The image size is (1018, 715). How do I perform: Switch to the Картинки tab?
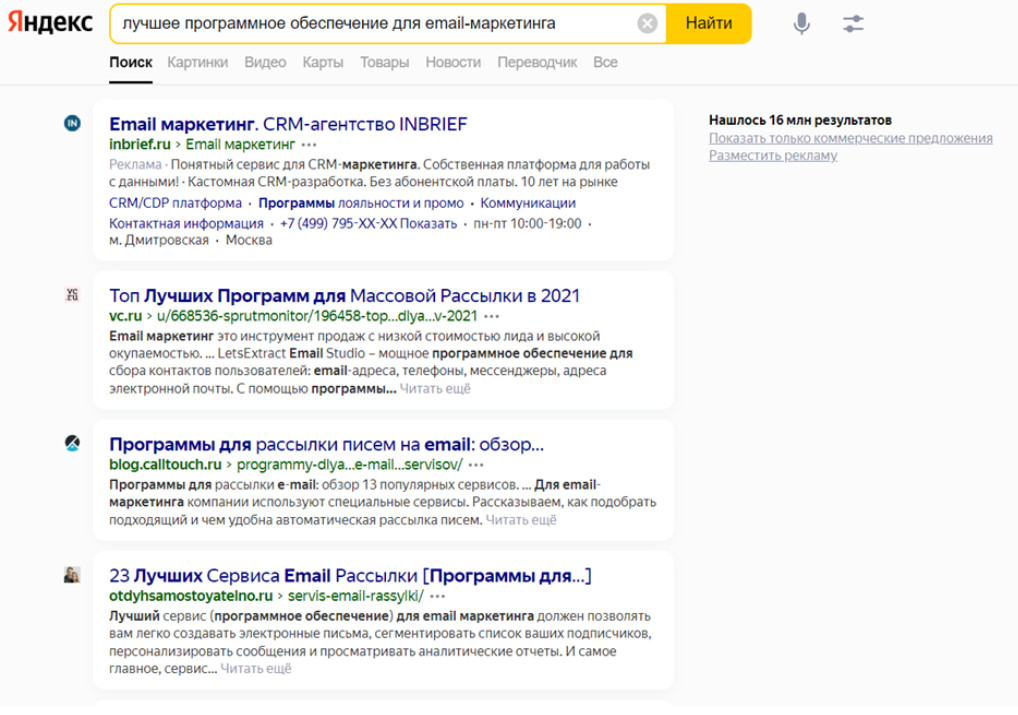[197, 62]
